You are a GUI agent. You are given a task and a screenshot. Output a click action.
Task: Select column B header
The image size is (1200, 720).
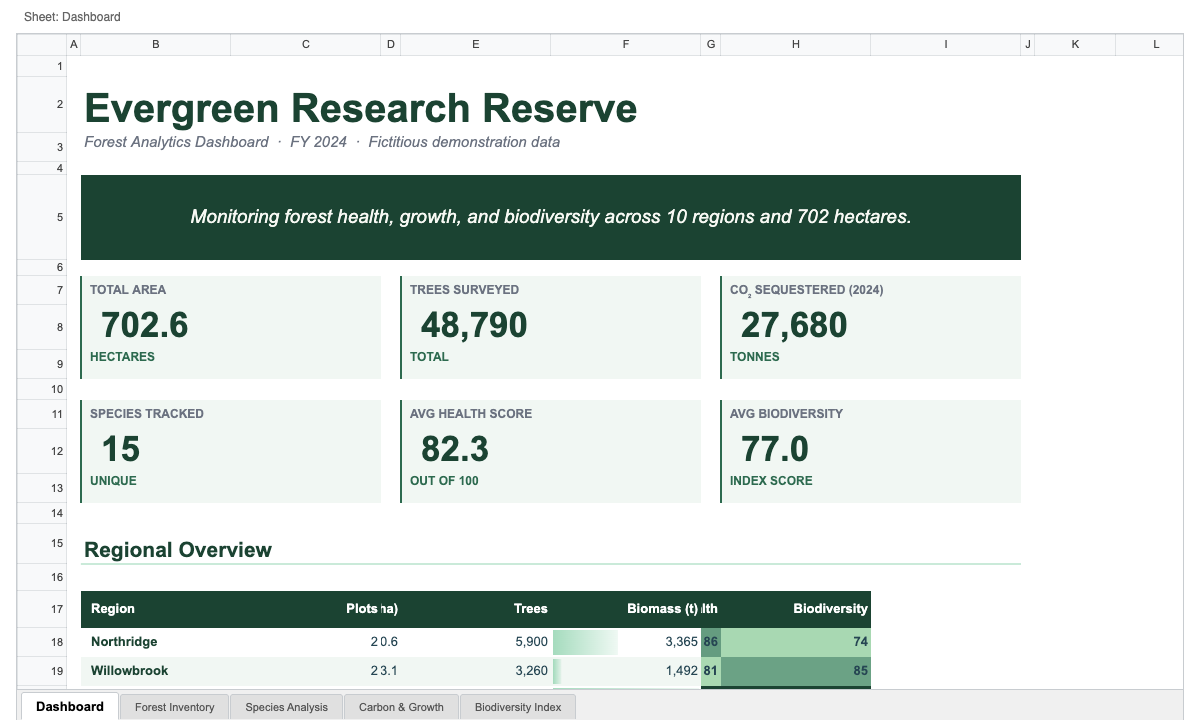point(155,45)
